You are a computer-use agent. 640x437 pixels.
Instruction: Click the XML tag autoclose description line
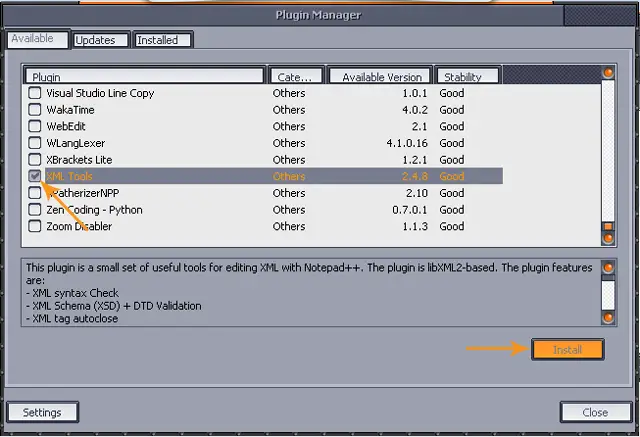72,318
